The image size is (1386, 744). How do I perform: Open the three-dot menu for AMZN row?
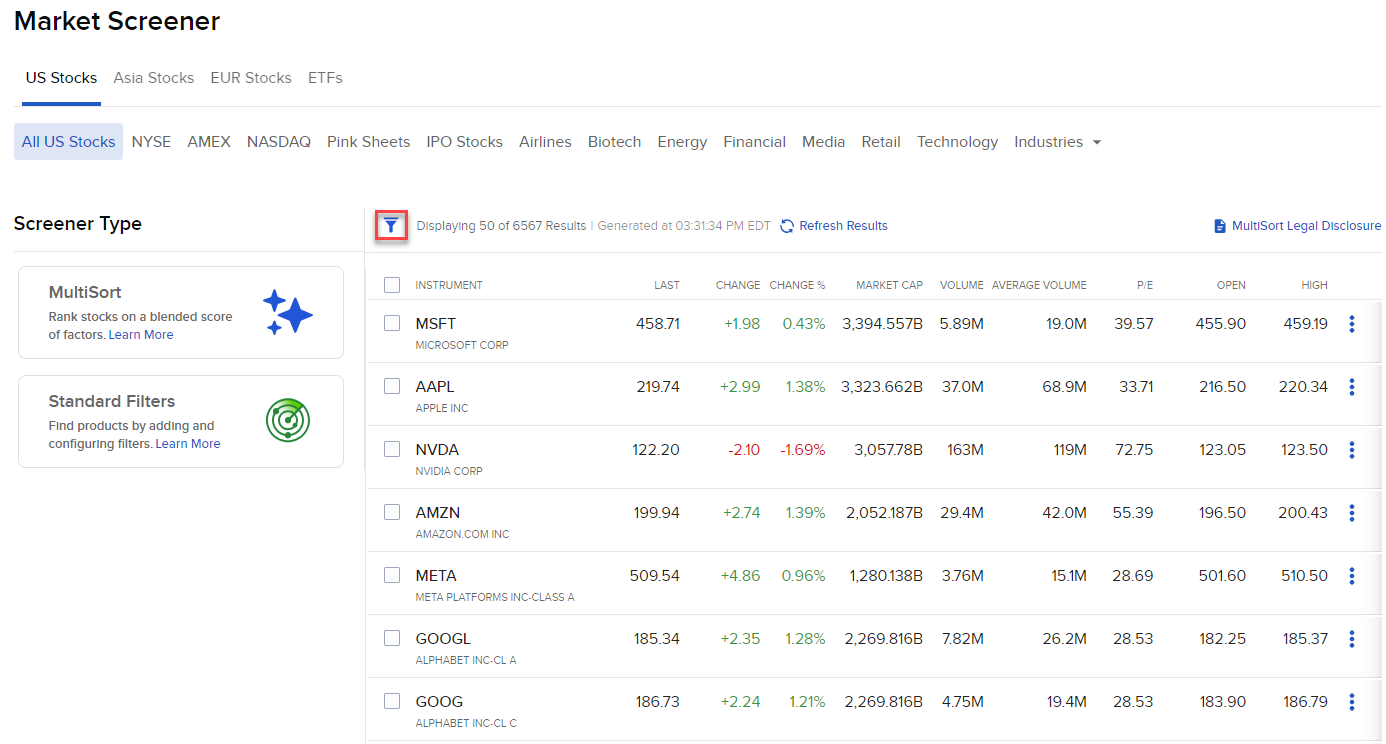[1352, 512]
